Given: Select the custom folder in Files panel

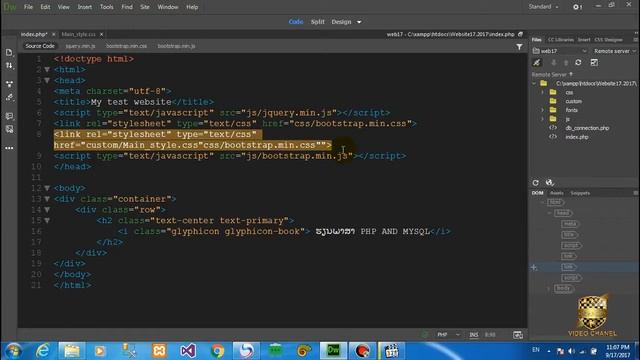Looking at the screenshot, I should [x=573, y=101].
